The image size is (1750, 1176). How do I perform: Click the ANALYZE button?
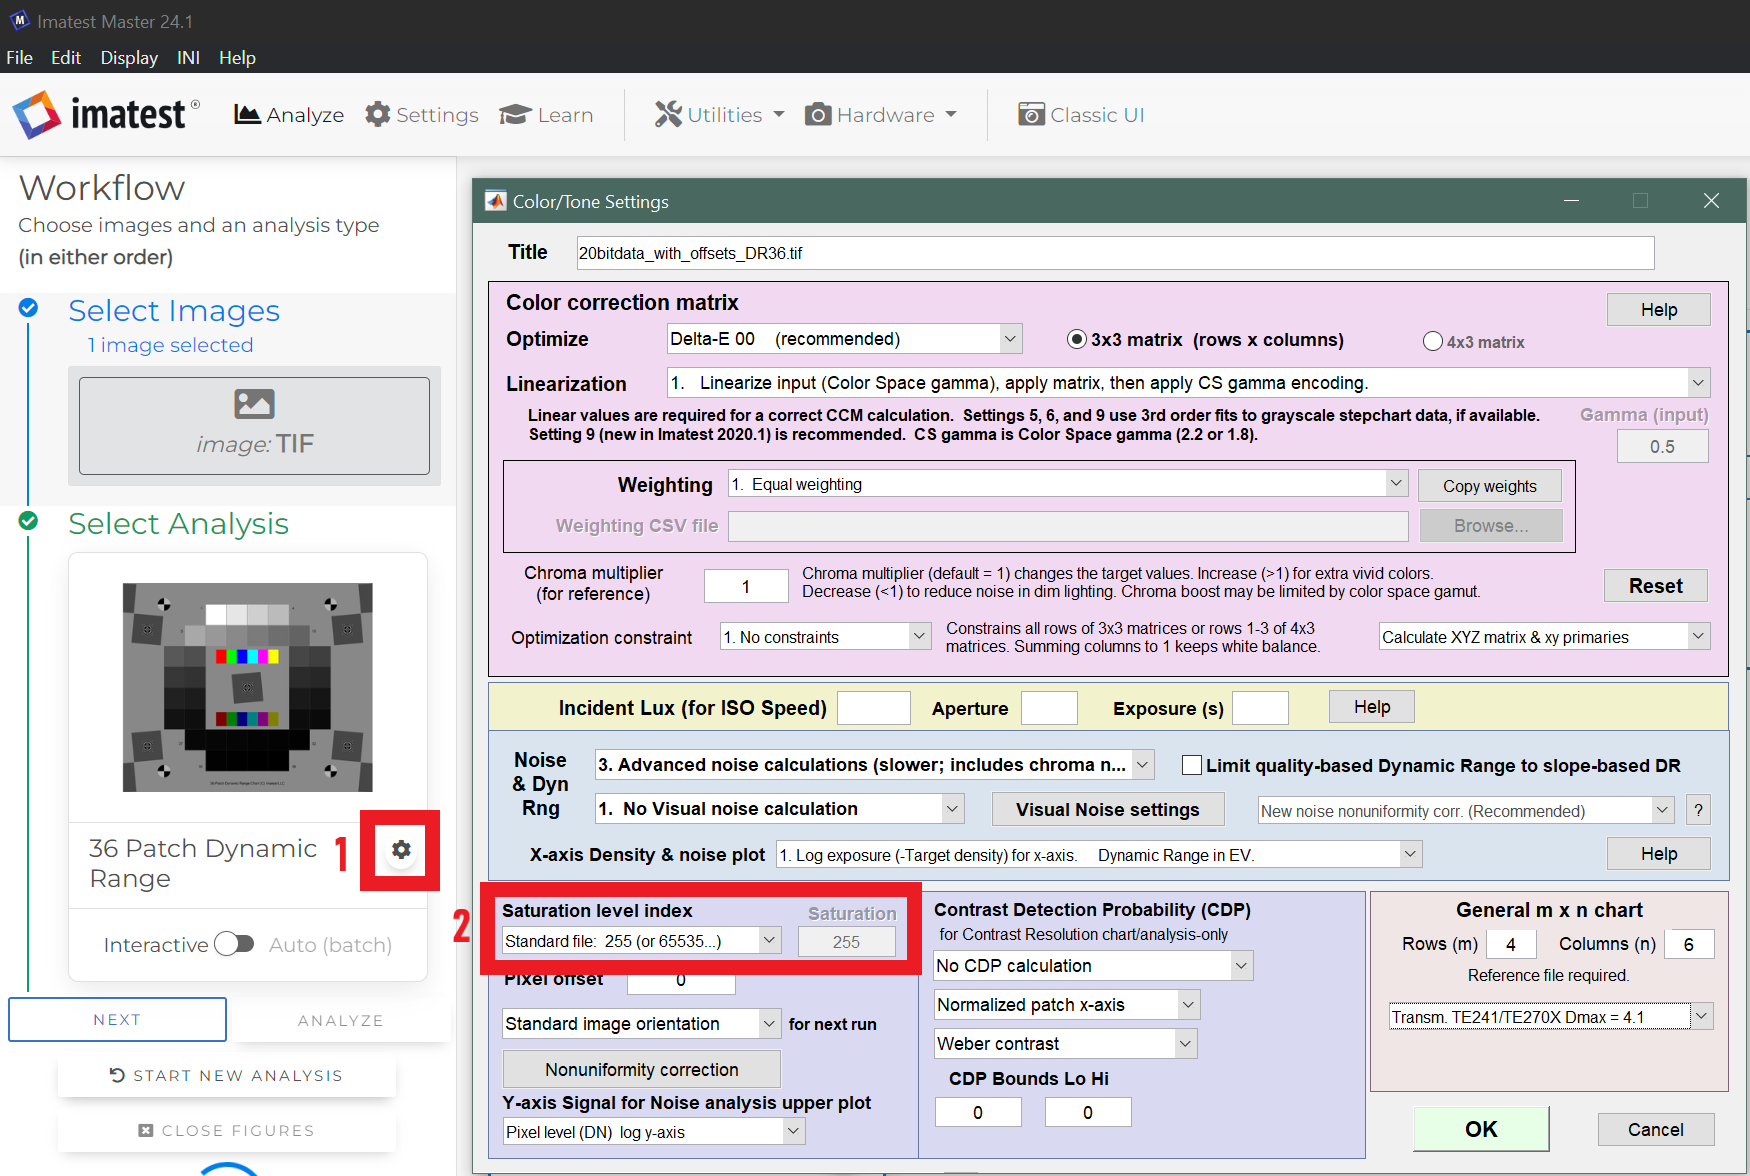pos(340,1020)
